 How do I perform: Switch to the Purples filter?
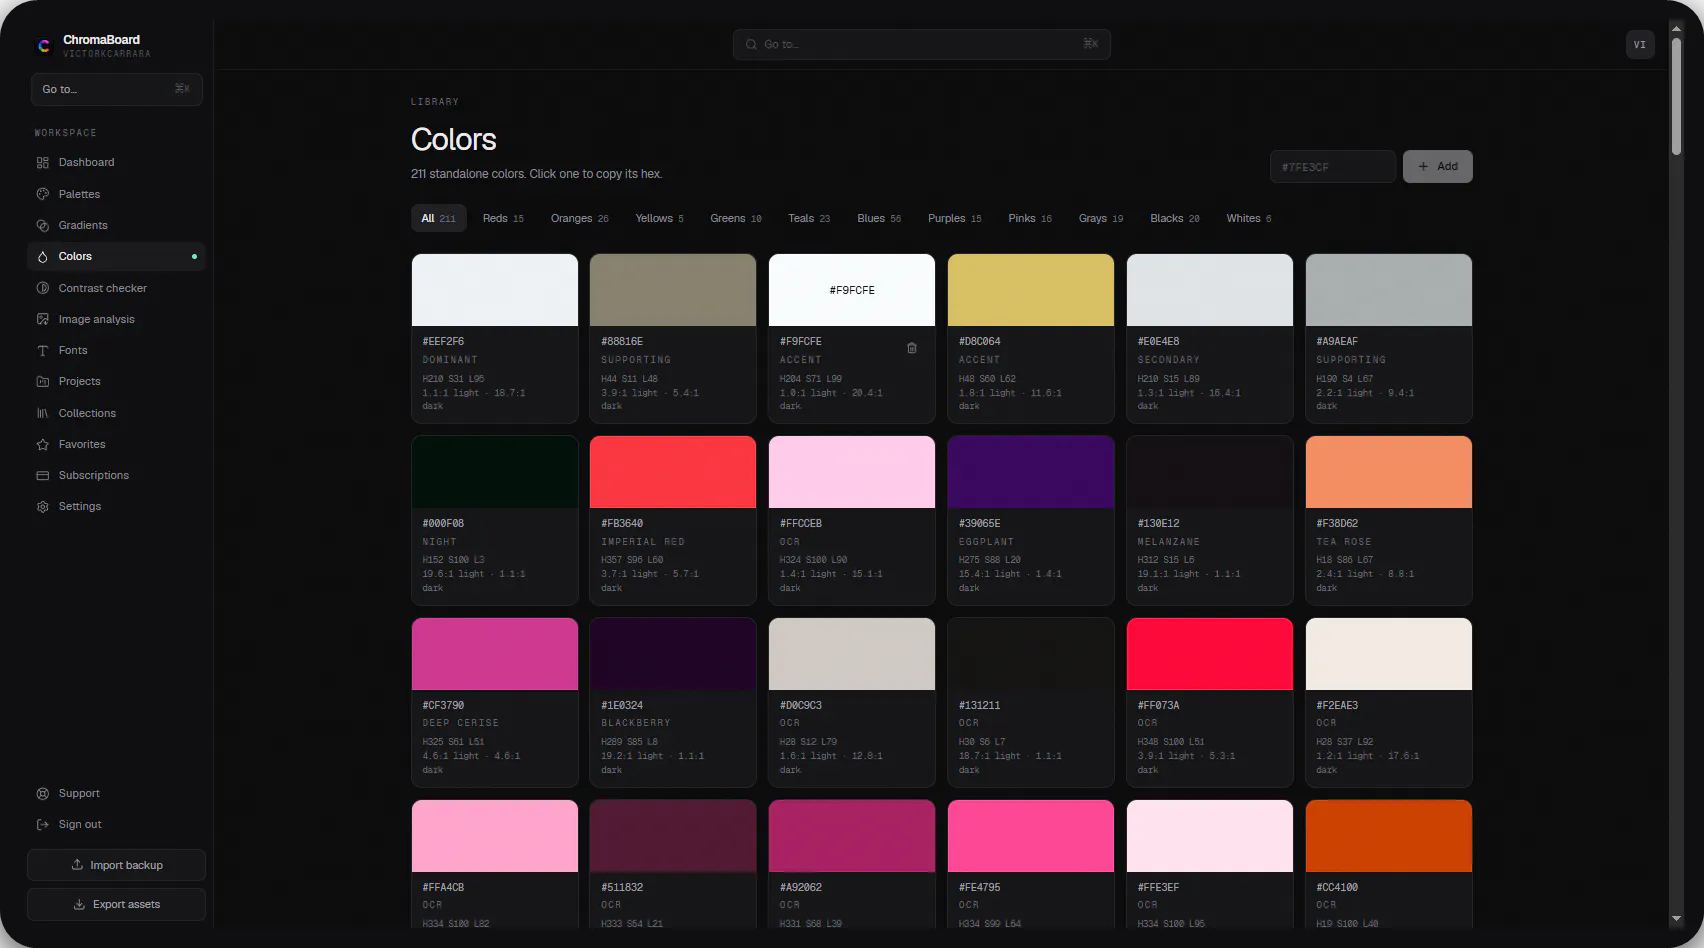(x=955, y=218)
